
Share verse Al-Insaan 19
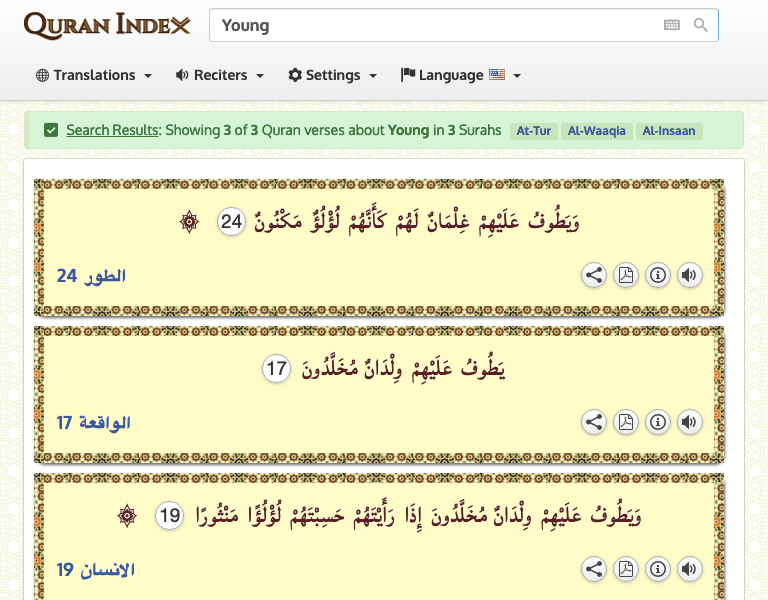[x=594, y=569]
